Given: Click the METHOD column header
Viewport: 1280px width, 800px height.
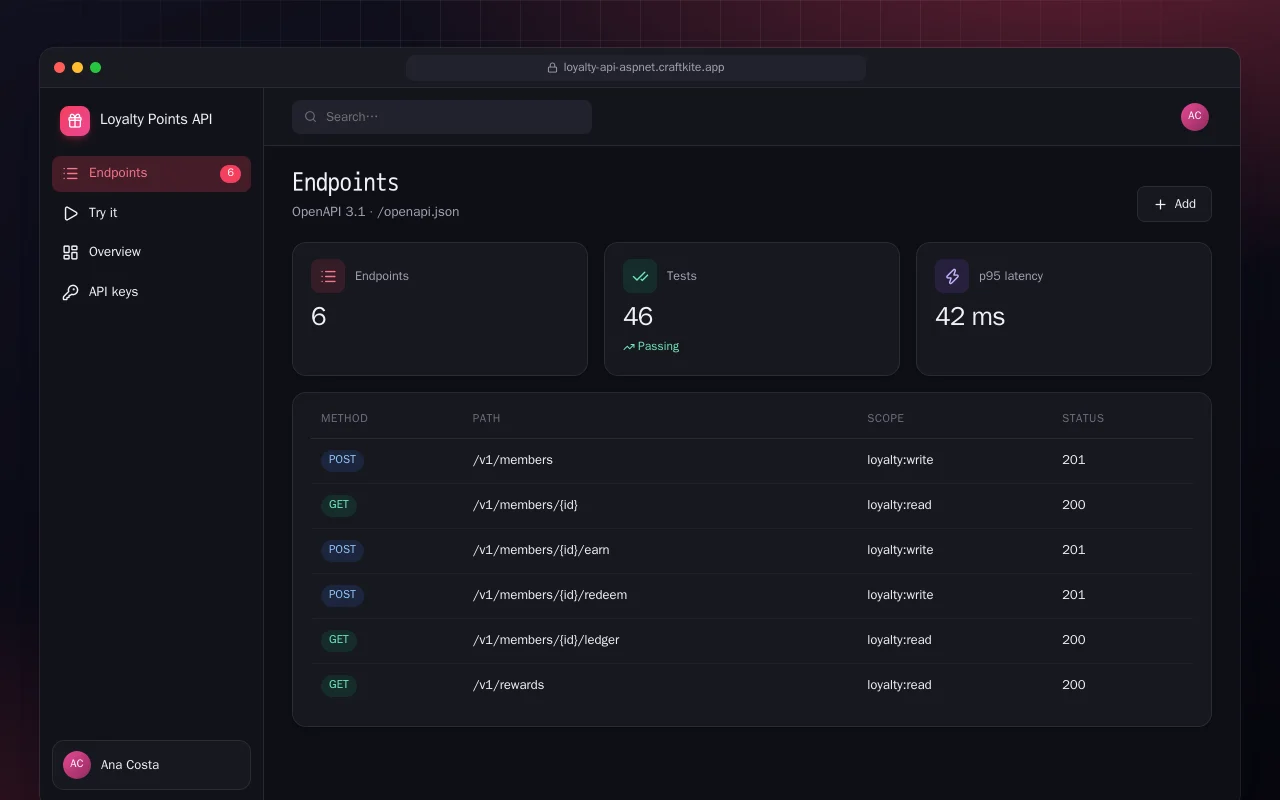Looking at the screenshot, I should (x=344, y=418).
